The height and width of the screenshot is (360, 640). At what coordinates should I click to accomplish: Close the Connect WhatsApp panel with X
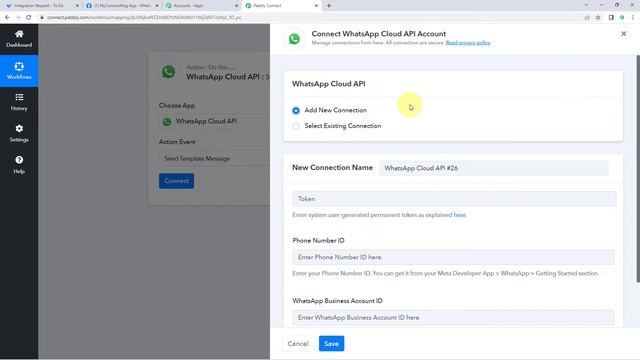click(x=623, y=34)
